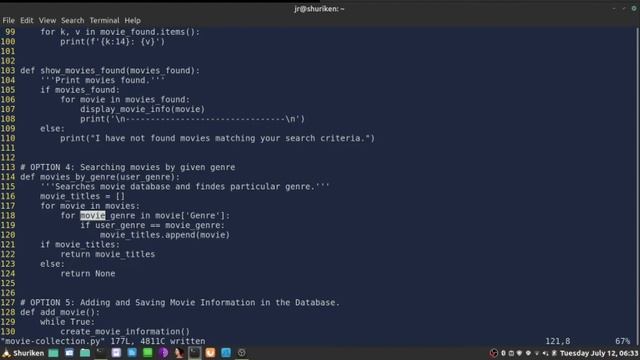
Task: Click 'return movie_titles' on line 122
Action: click(x=108, y=254)
